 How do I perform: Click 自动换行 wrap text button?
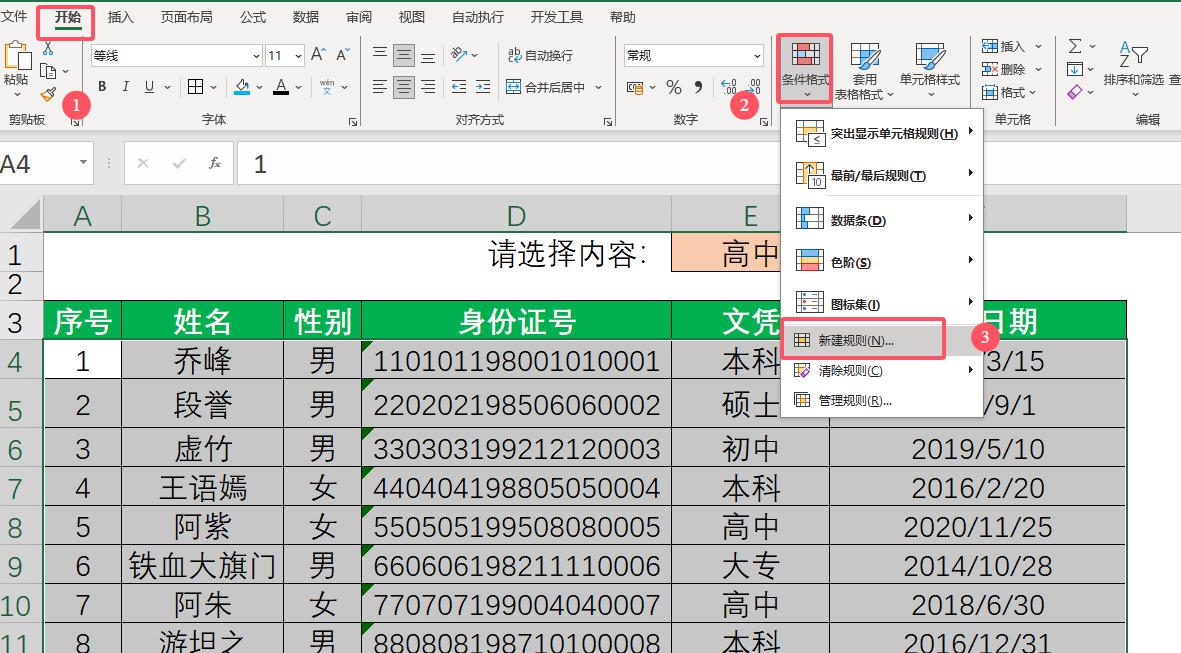[540, 55]
